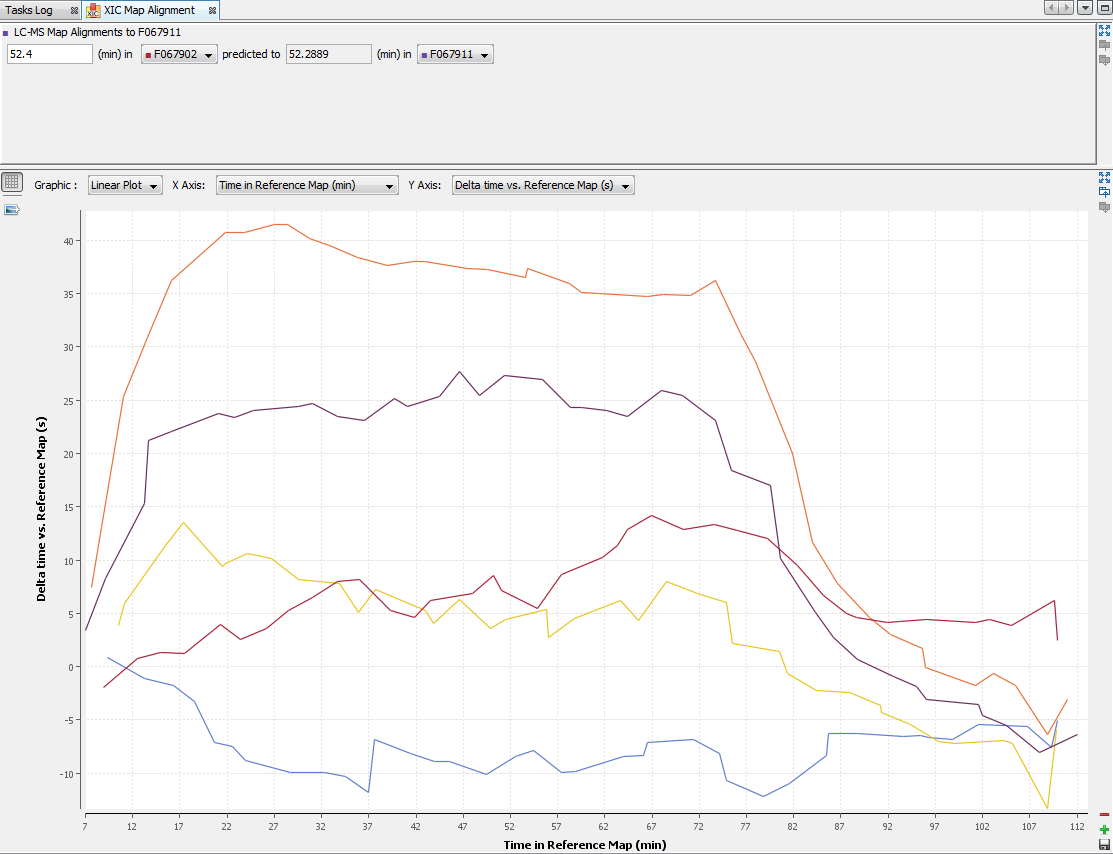
Task: Click the export arrow icon above the plot
Action: click(x=12, y=210)
